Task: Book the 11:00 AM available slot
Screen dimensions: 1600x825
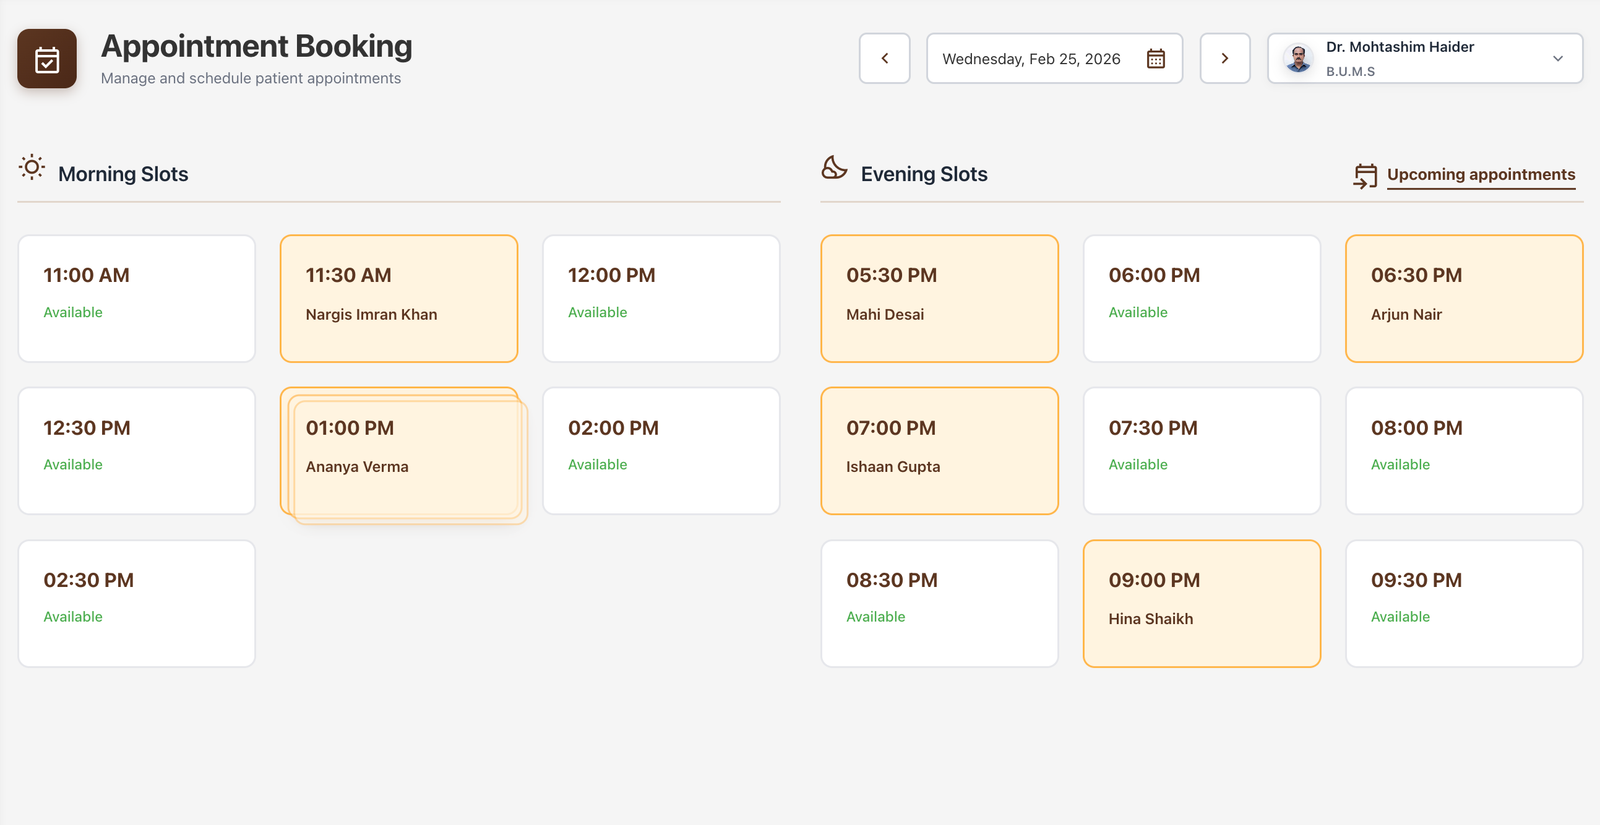Action: [x=137, y=299]
